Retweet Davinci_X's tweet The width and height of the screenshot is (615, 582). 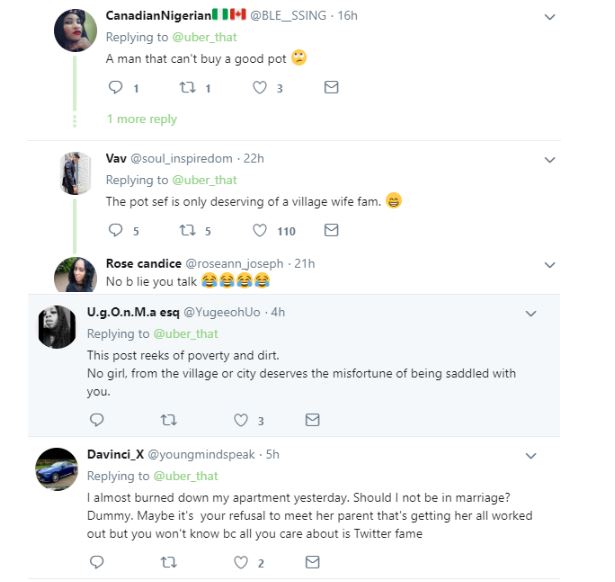click(167, 563)
